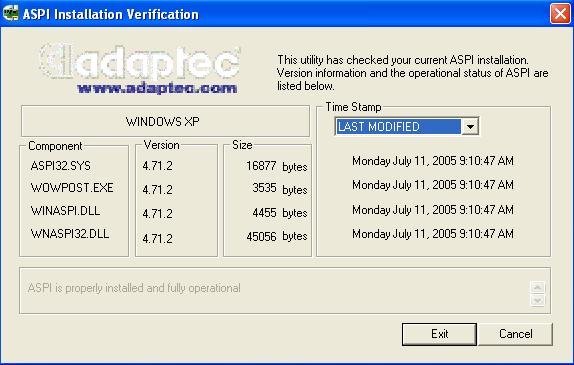Viewport: 574px width, 365px height.
Task: Open the LAST MODIFIED time stamp dropdown arrow
Action: (x=470, y=127)
